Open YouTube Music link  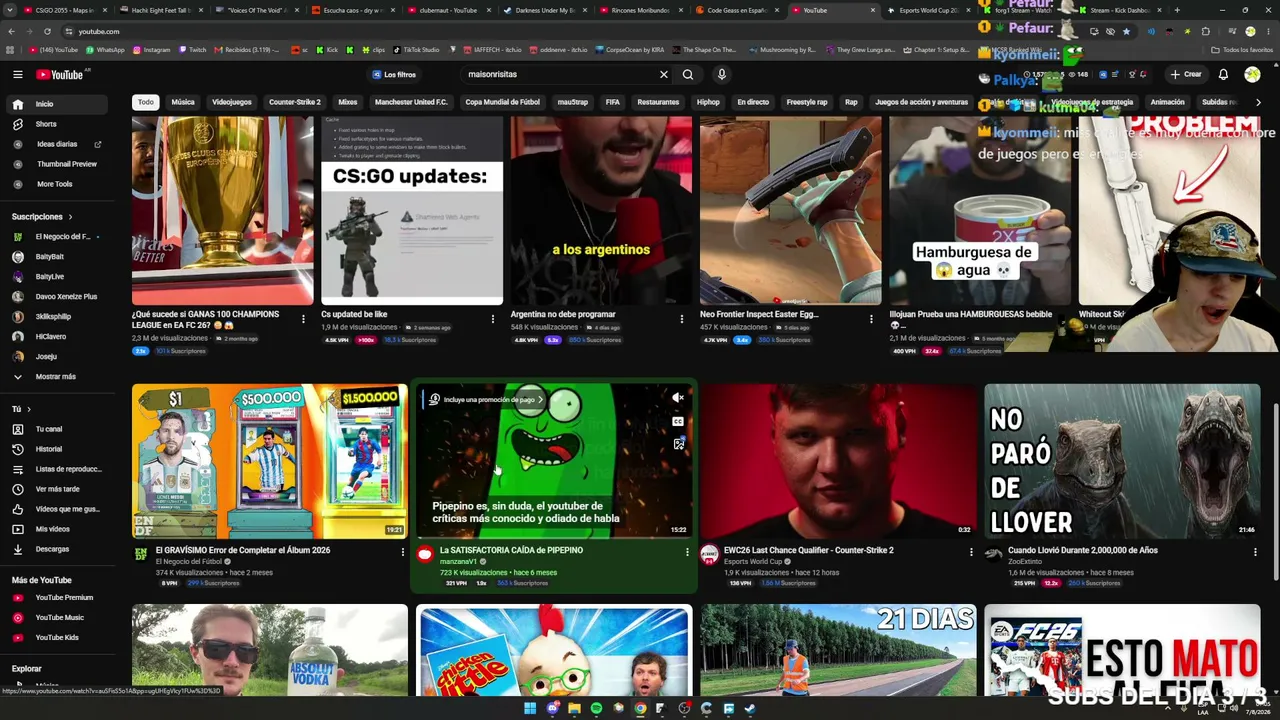(x=58, y=618)
